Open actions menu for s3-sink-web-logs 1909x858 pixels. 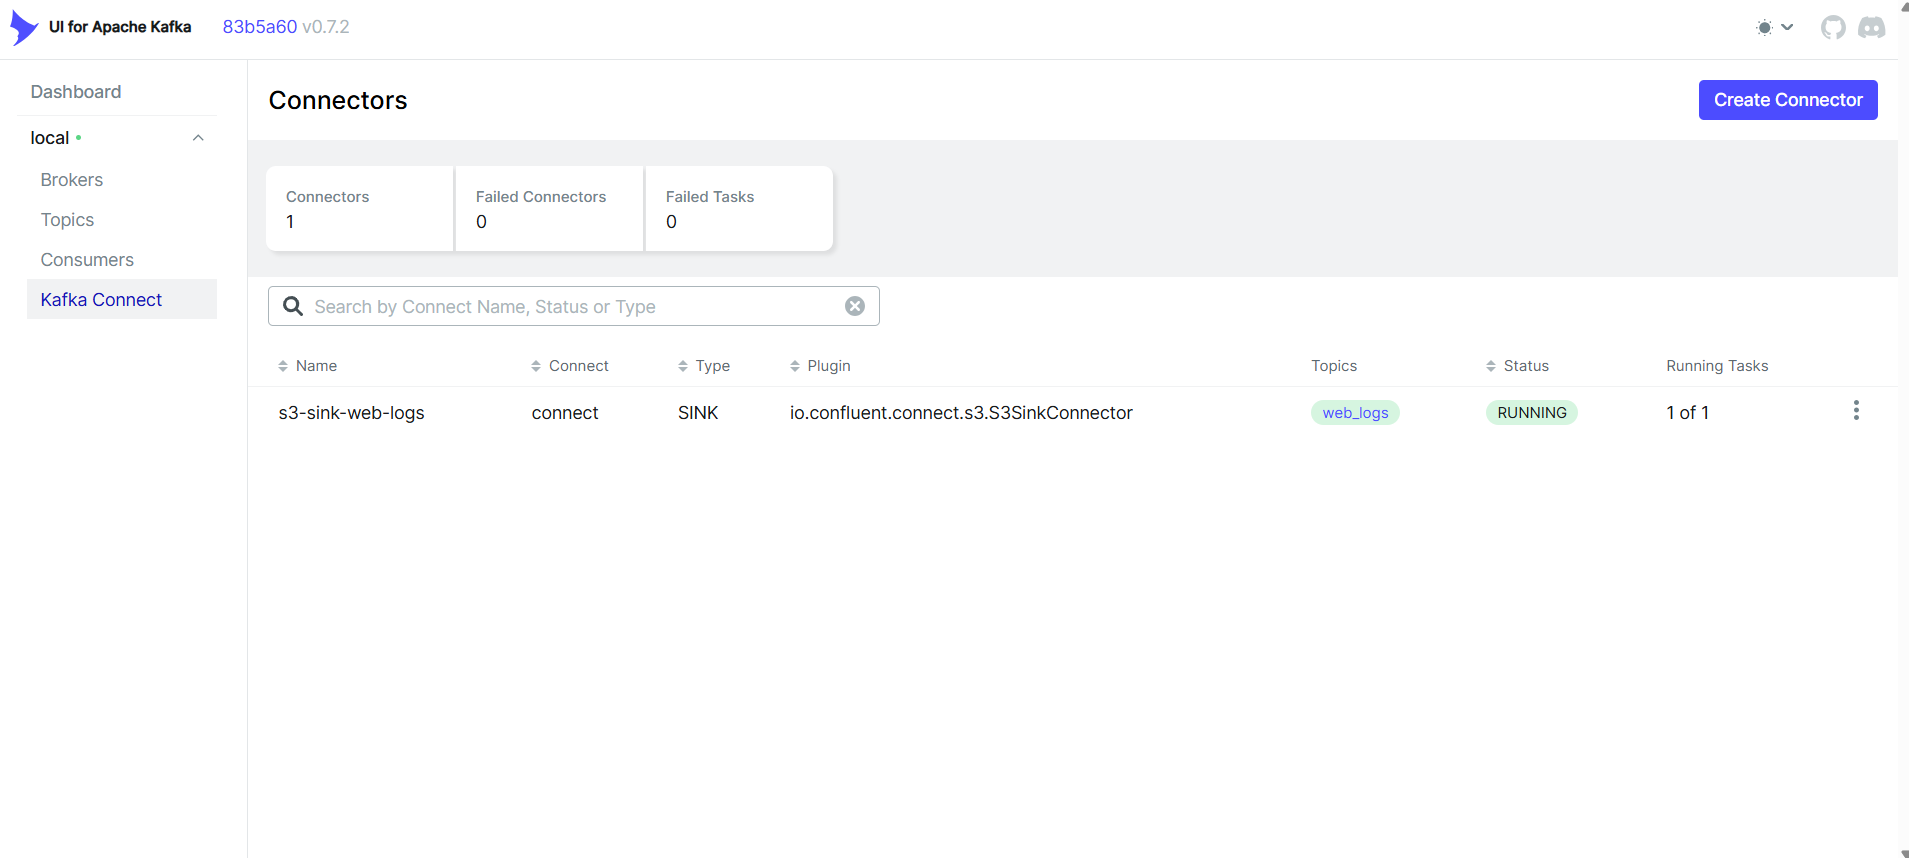click(x=1856, y=411)
